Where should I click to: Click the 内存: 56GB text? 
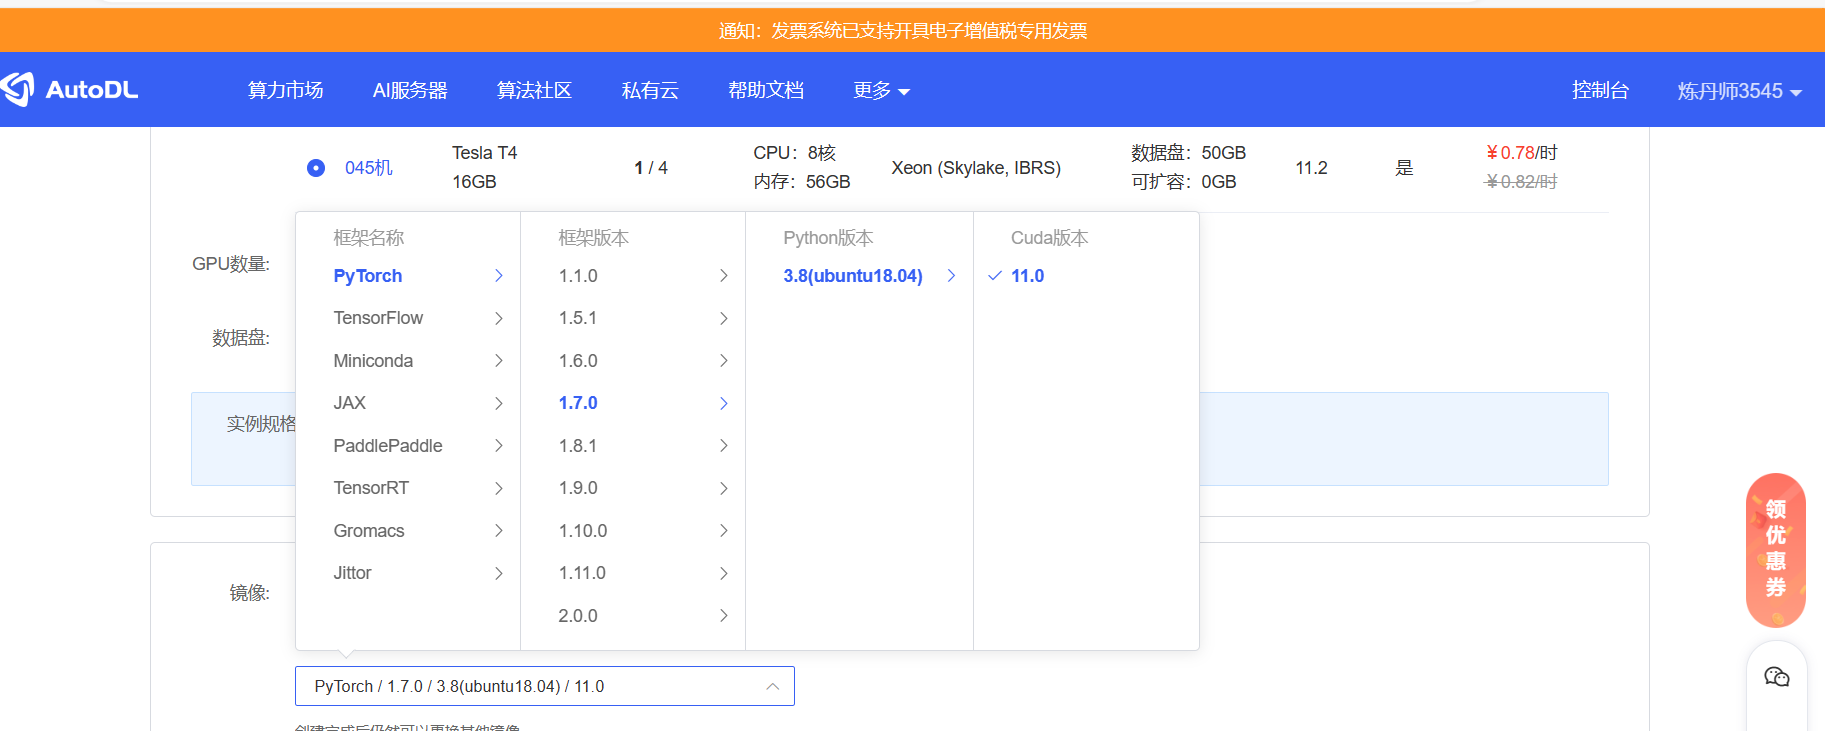click(801, 182)
